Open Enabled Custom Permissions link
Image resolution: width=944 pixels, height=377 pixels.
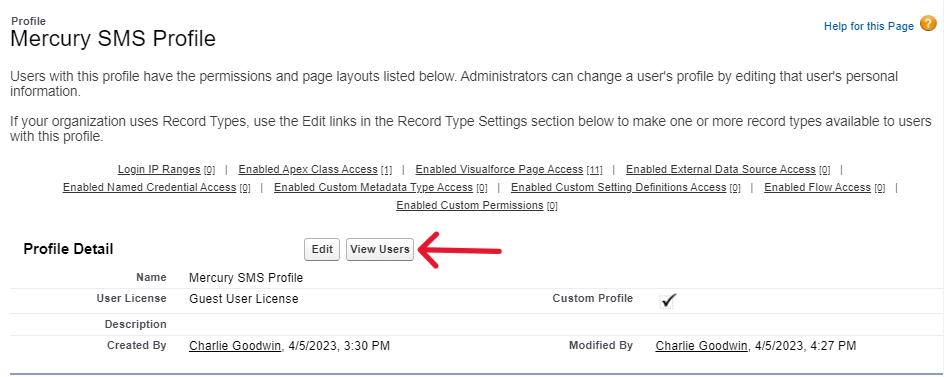click(x=470, y=205)
